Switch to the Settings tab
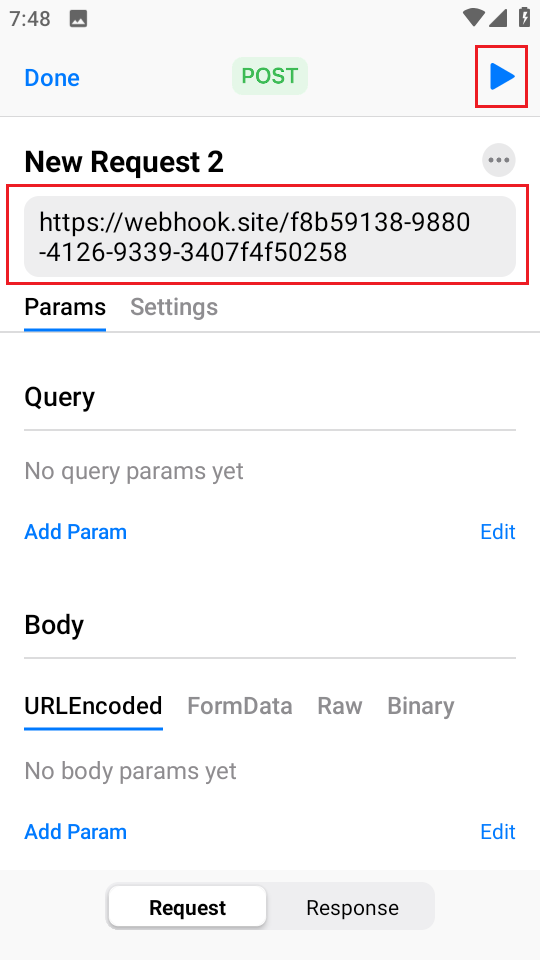Image resolution: width=540 pixels, height=960 pixels. pyautogui.click(x=174, y=307)
